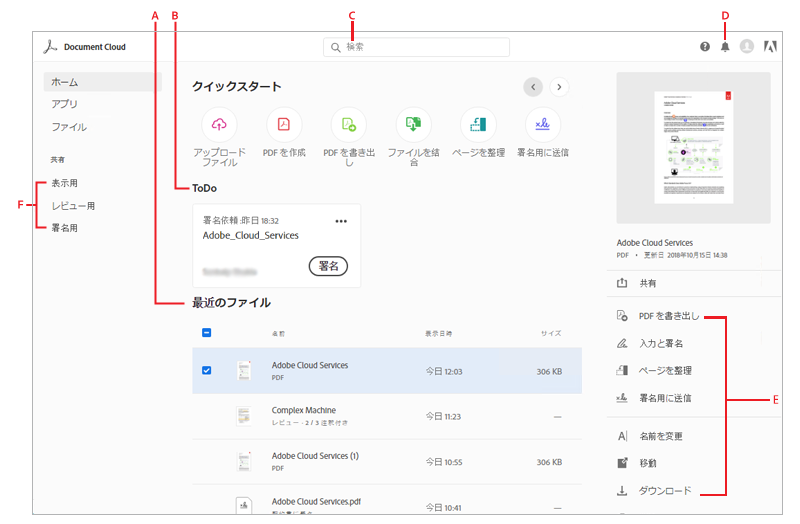Click the upload file cloud icon
The height and width of the screenshot is (524, 800).
219,124
